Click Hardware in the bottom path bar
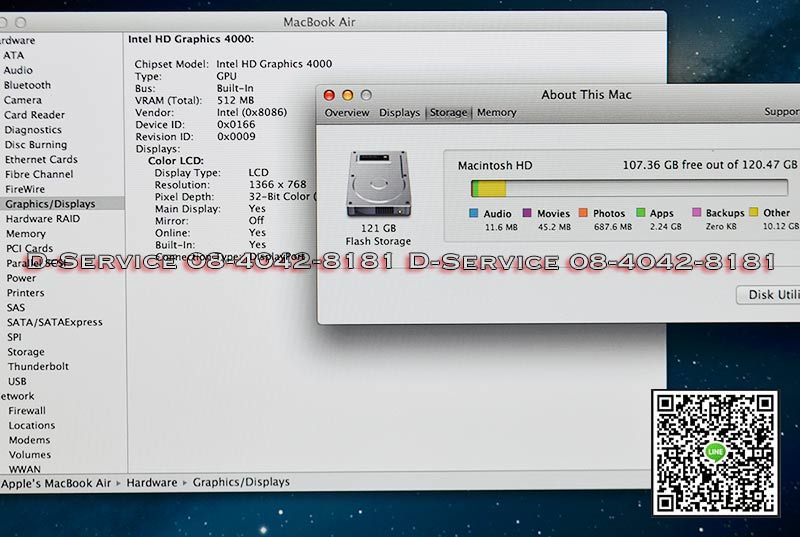This screenshot has height=537, width=800. coord(152,482)
